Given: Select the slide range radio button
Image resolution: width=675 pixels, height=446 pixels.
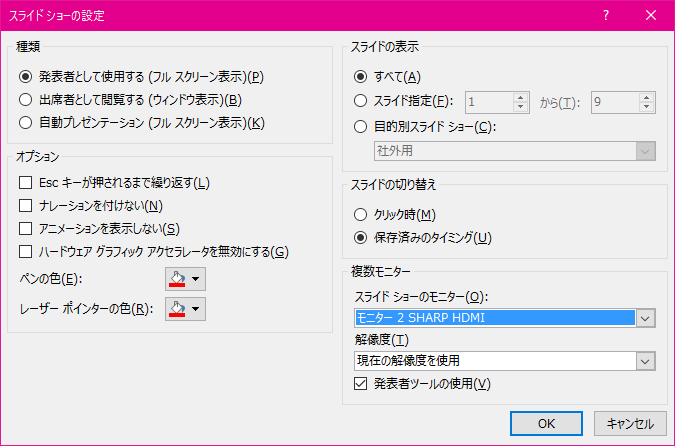Looking at the screenshot, I should 361,100.
